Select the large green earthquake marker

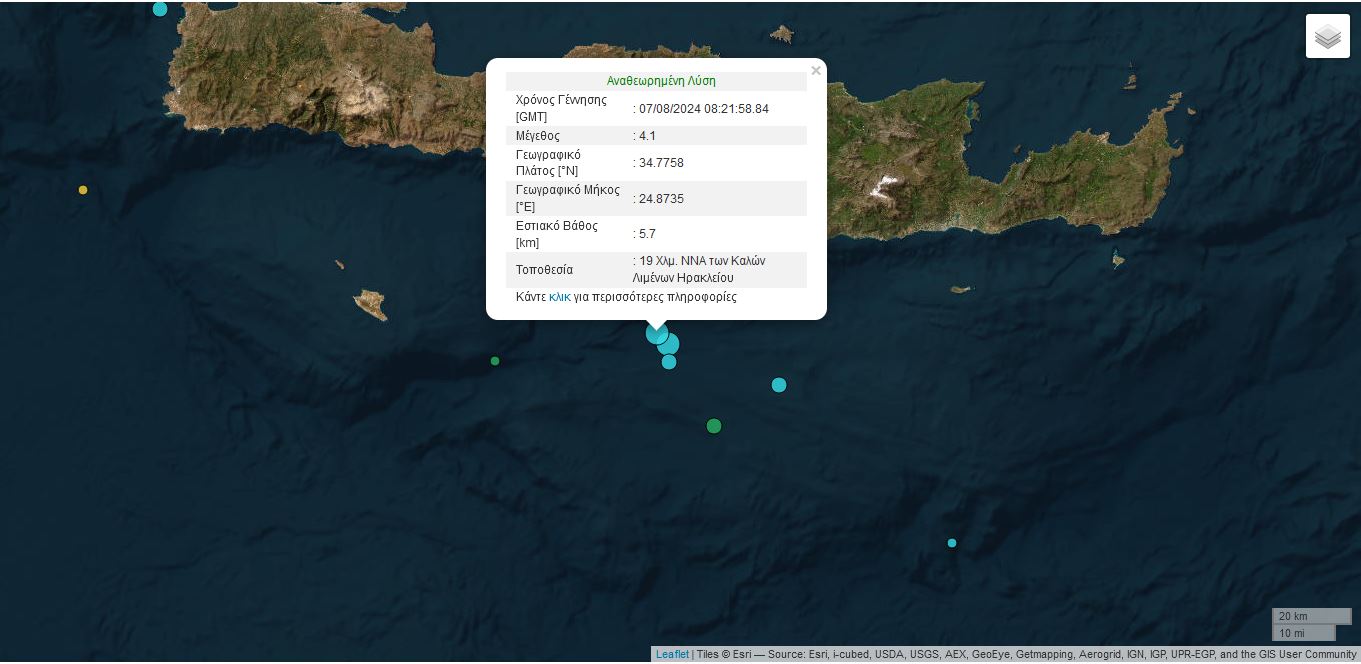pyautogui.click(x=714, y=426)
